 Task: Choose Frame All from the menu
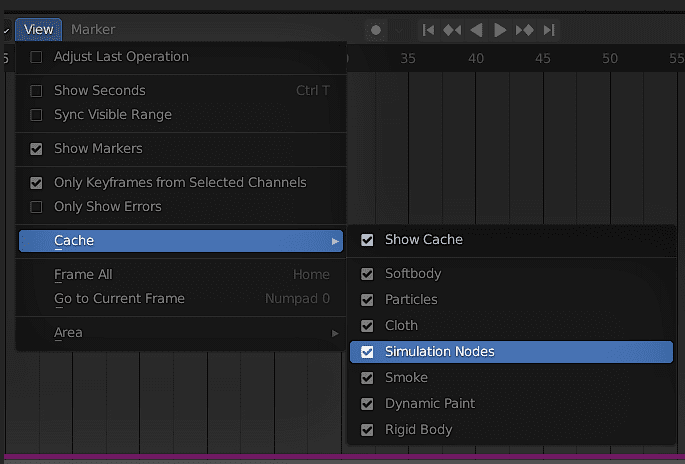(x=83, y=275)
